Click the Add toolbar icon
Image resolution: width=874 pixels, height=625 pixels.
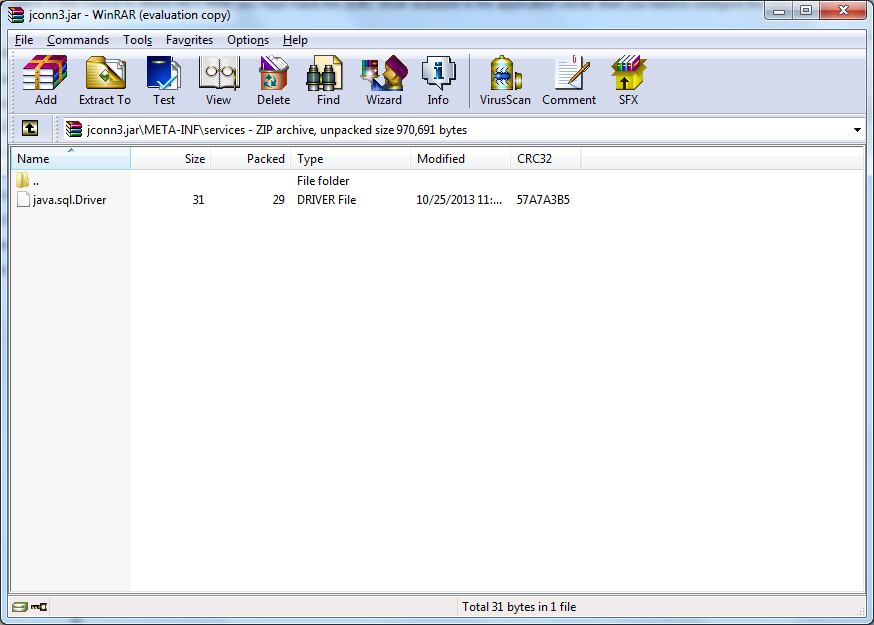[x=45, y=80]
